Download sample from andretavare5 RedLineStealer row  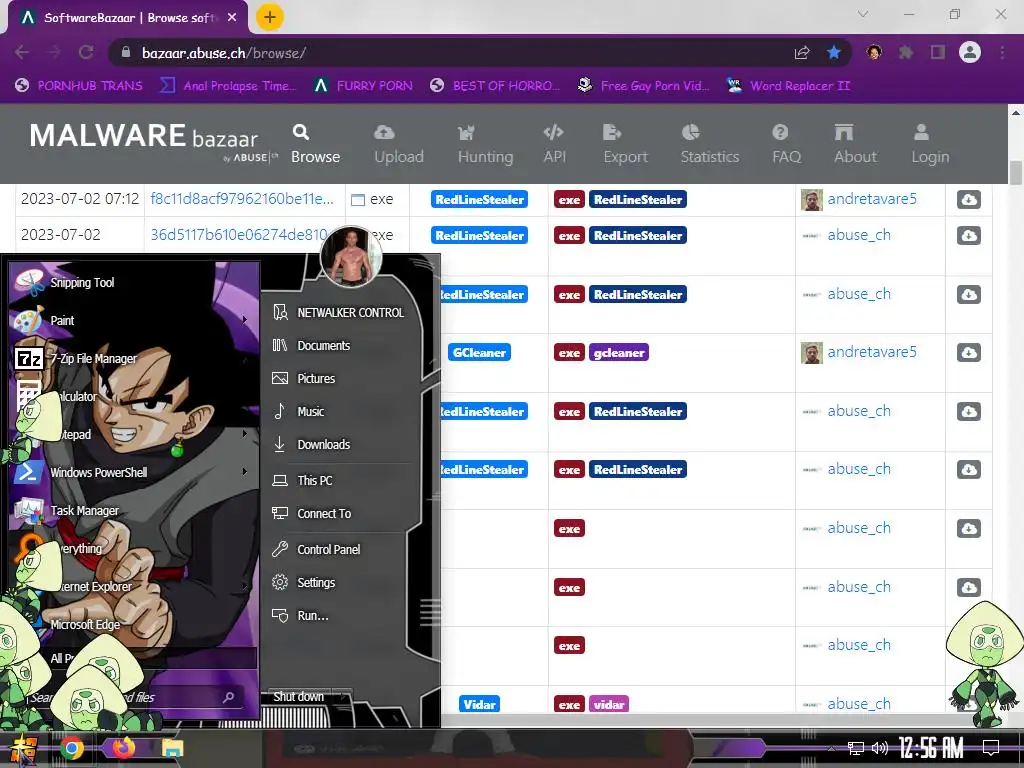click(x=968, y=199)
